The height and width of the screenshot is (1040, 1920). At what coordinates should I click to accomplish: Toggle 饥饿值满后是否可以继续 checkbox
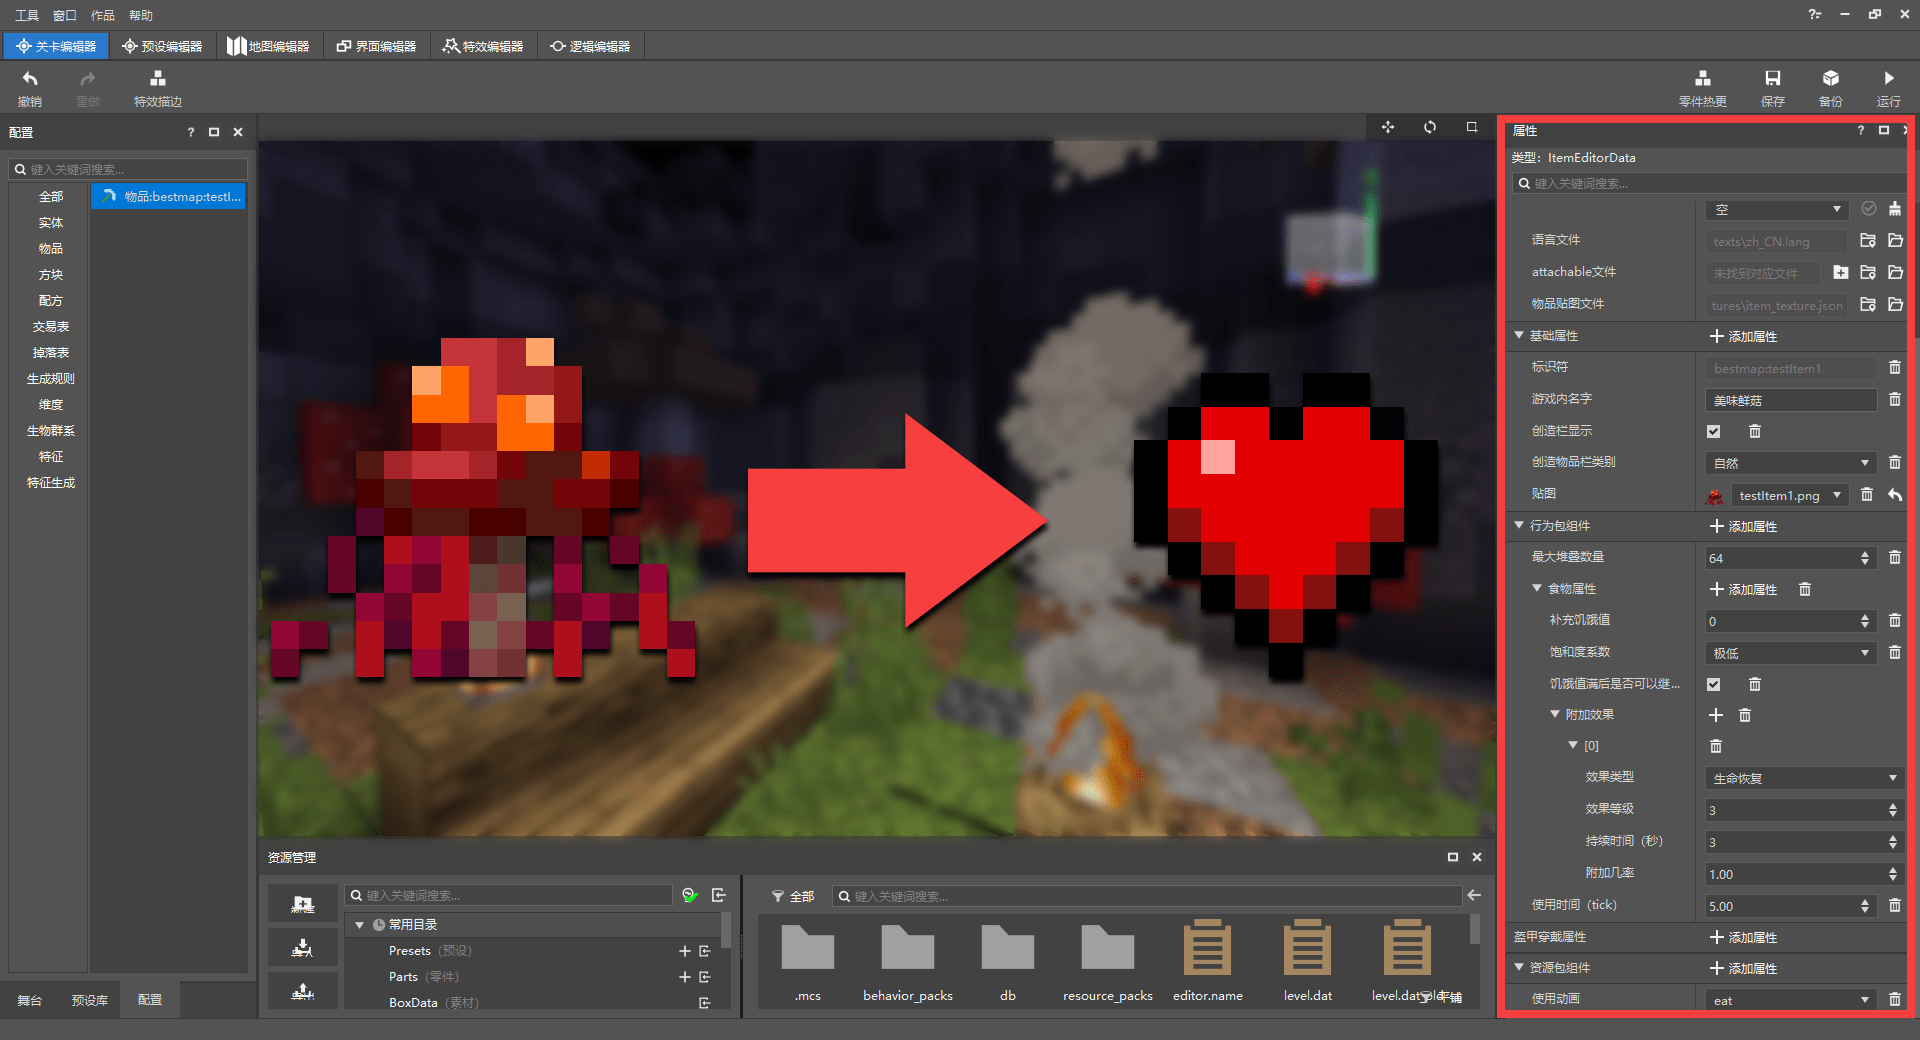pos(1714,684)
